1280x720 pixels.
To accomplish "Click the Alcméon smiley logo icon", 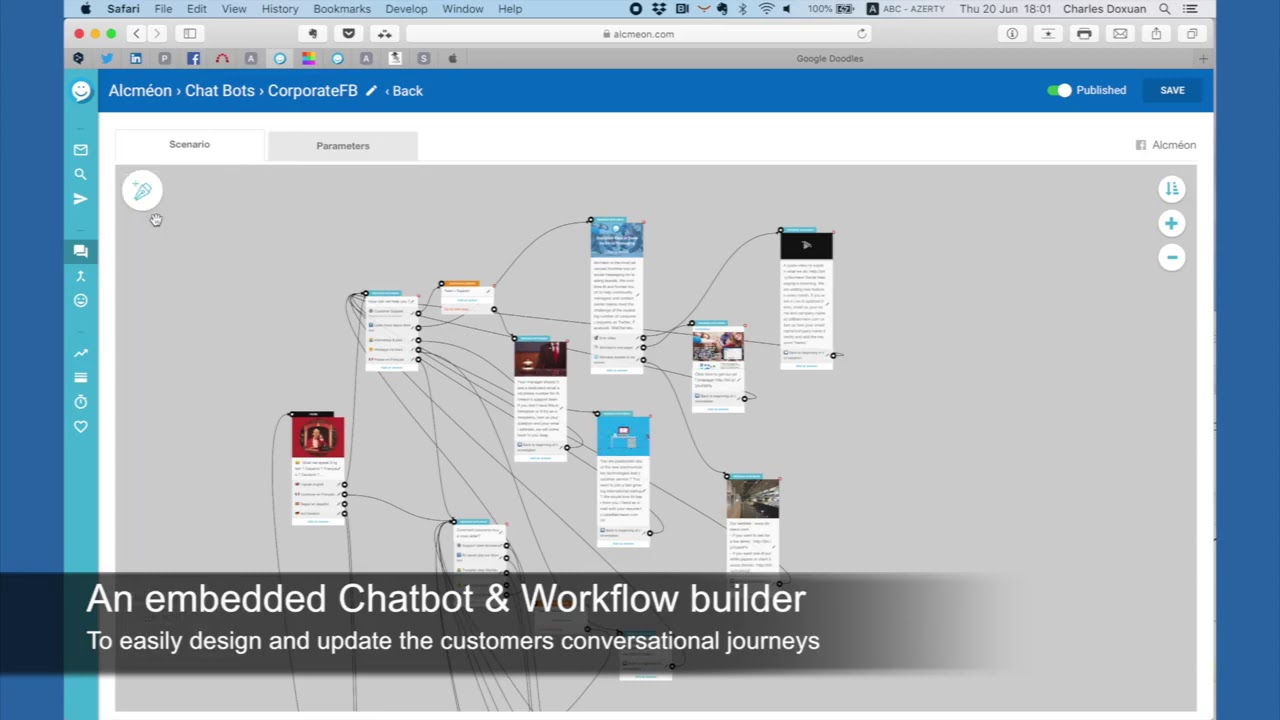I will (81, 91).
